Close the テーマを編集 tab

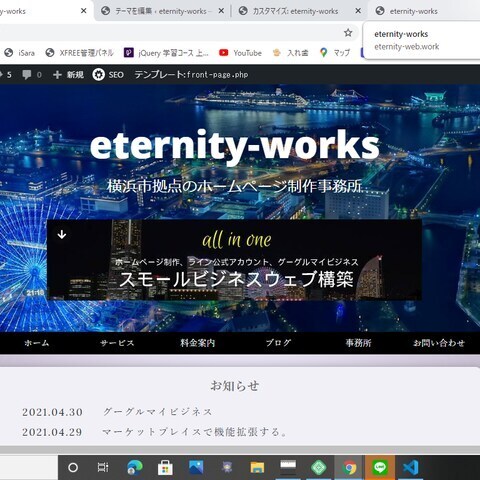(x=221, y=11)
